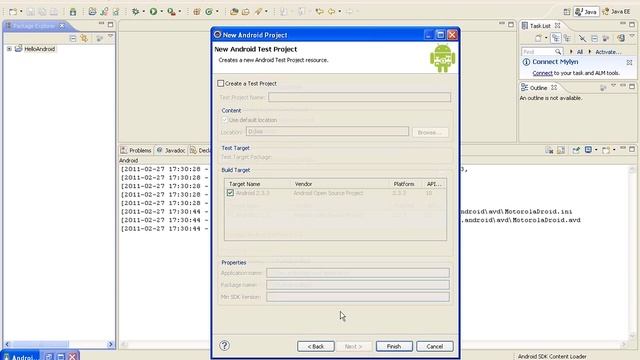Toggle the Categorized view icon in the Task List
640x360 pixels.
(556, 38)
